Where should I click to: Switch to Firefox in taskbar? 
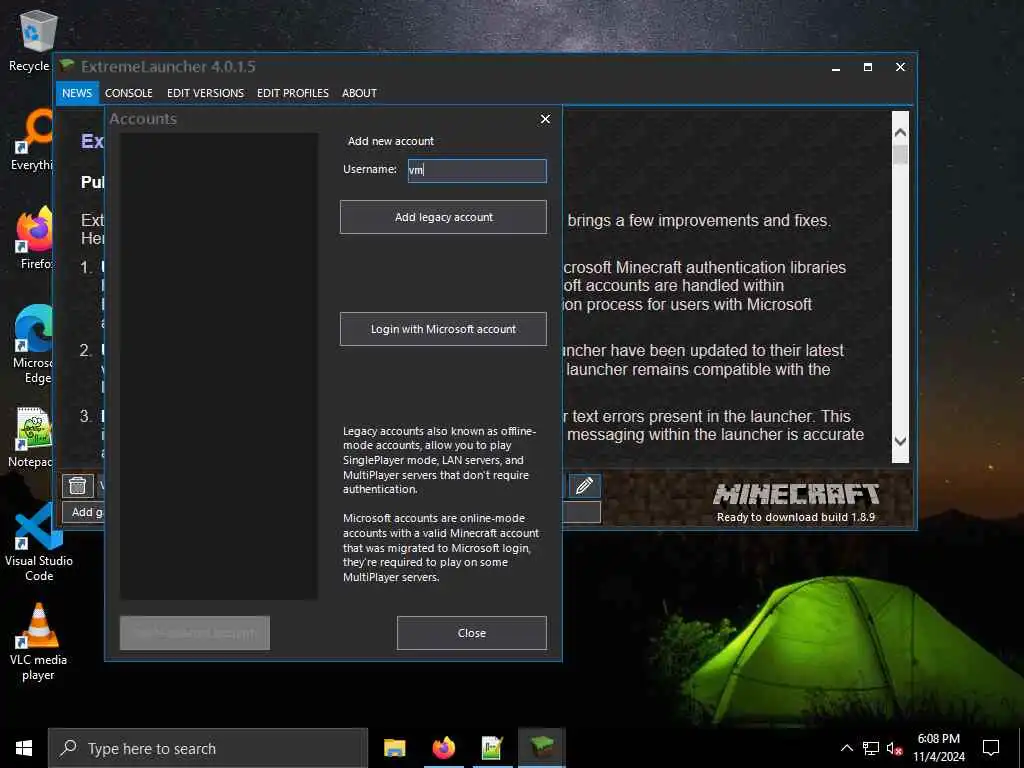tap(443, 748)
